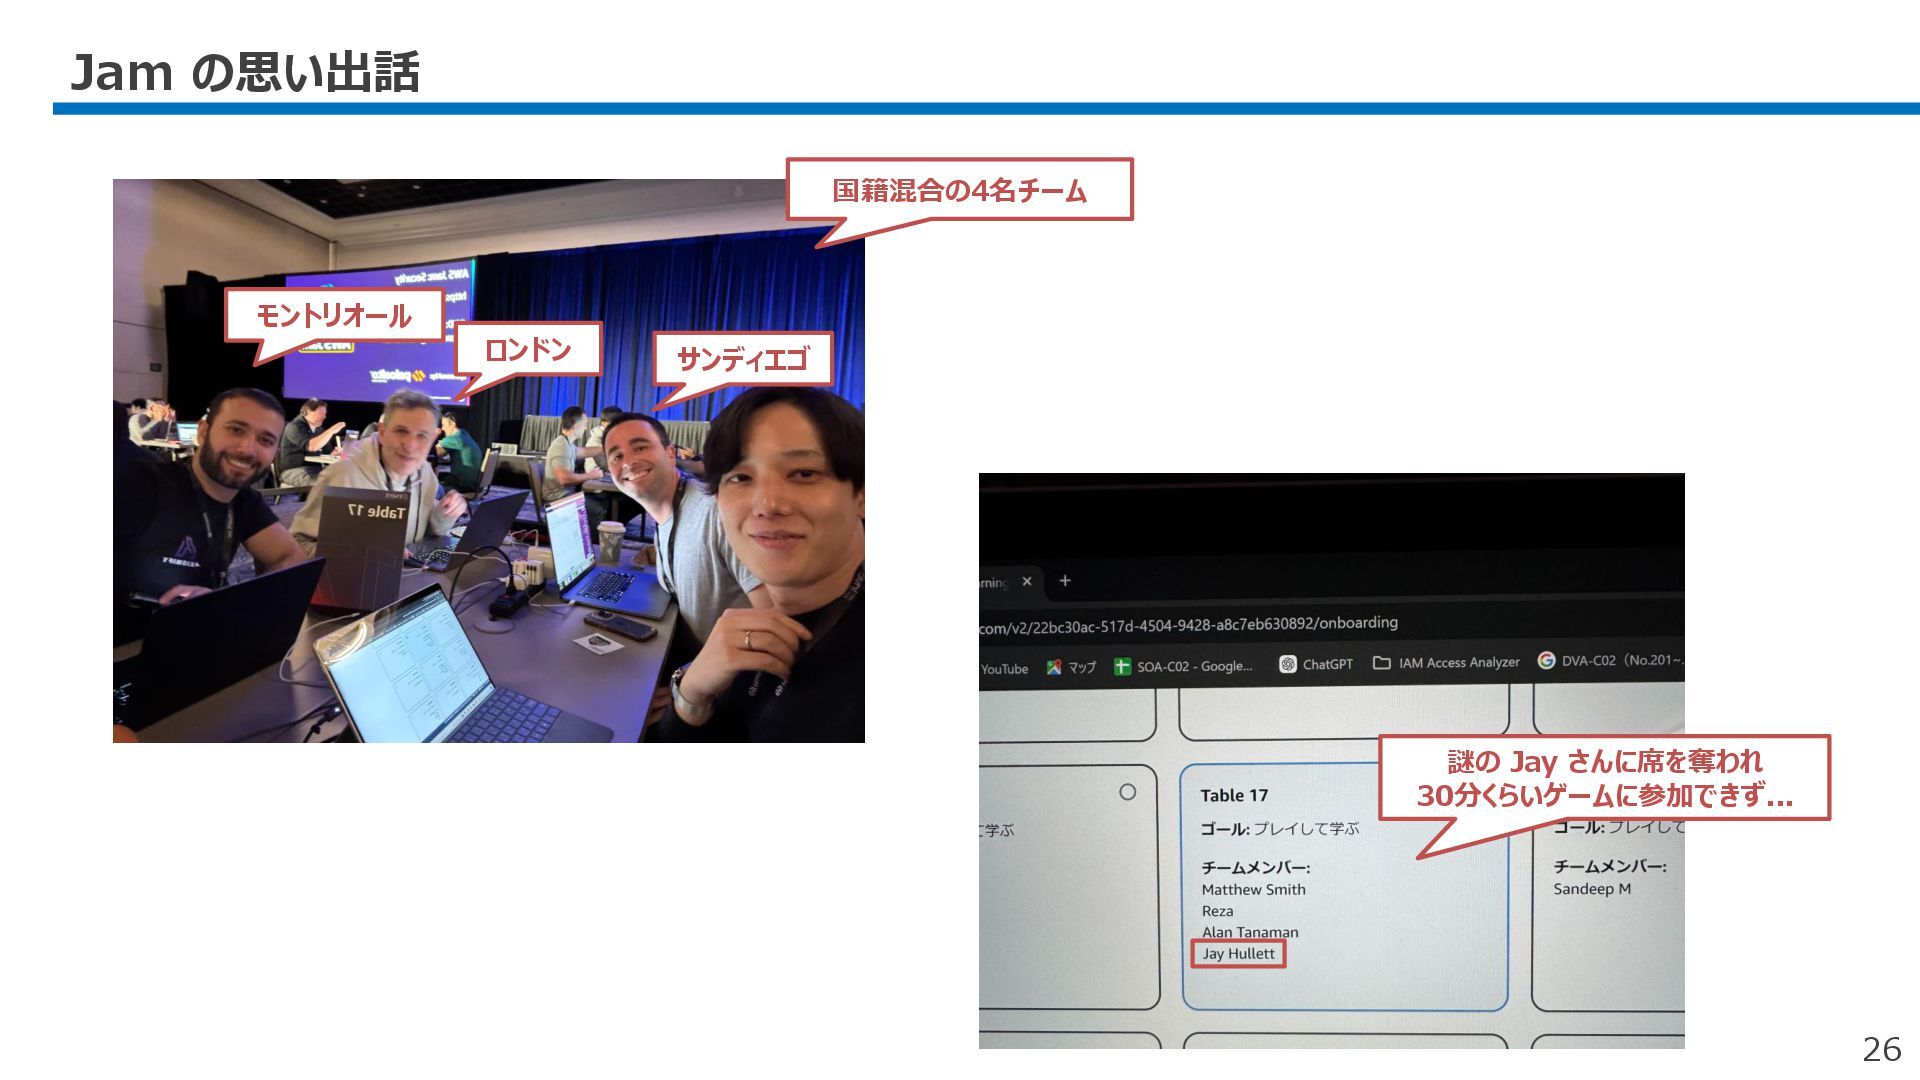
Task: Open a new tab with the plus icon
Action: (1065, 580)
